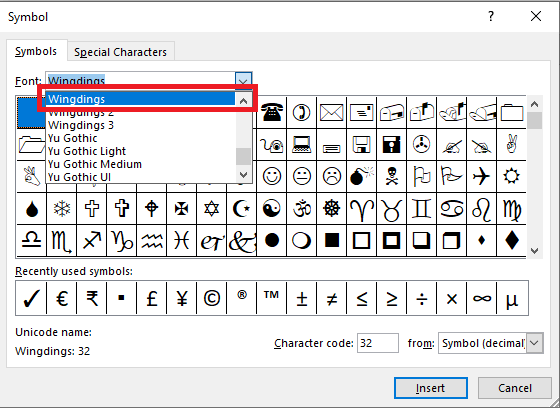Choose the division sign recent symbol
Image resolution: width=560 pixels, height=408 pixels.
point(421,298)
